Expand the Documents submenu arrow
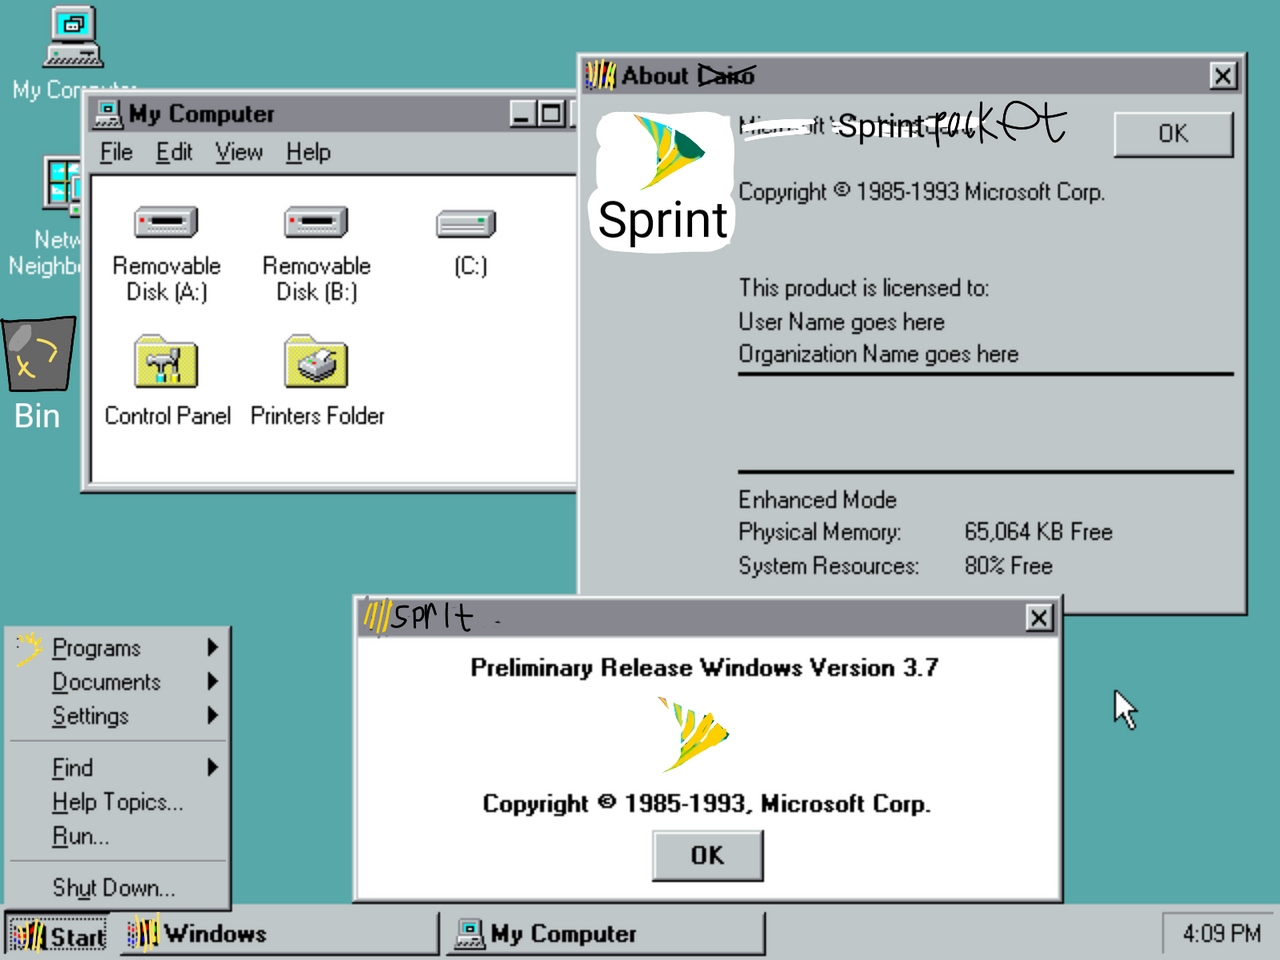 coord(212,682)
